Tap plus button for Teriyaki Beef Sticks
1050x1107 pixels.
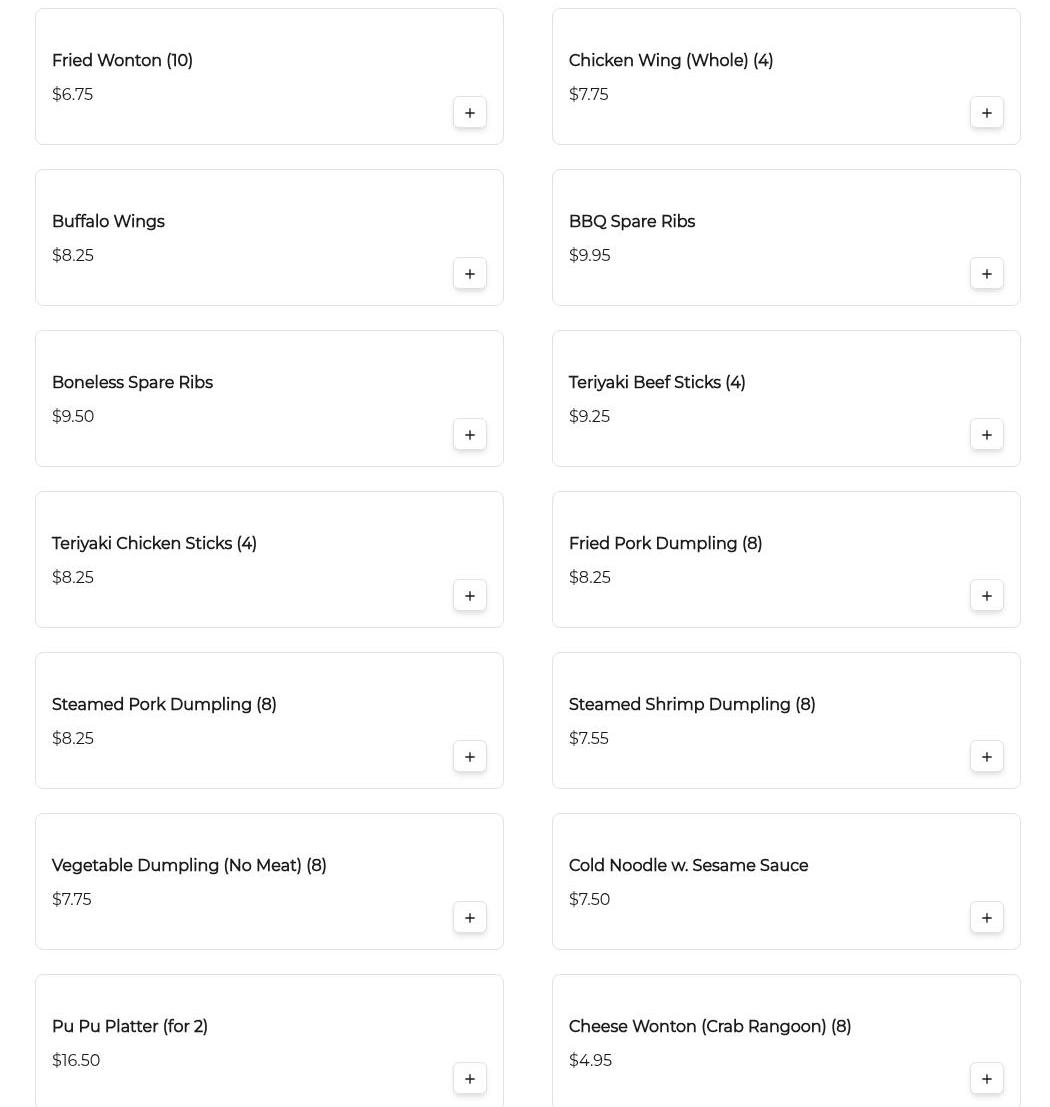pyautogui.click(x=987, y=435)
